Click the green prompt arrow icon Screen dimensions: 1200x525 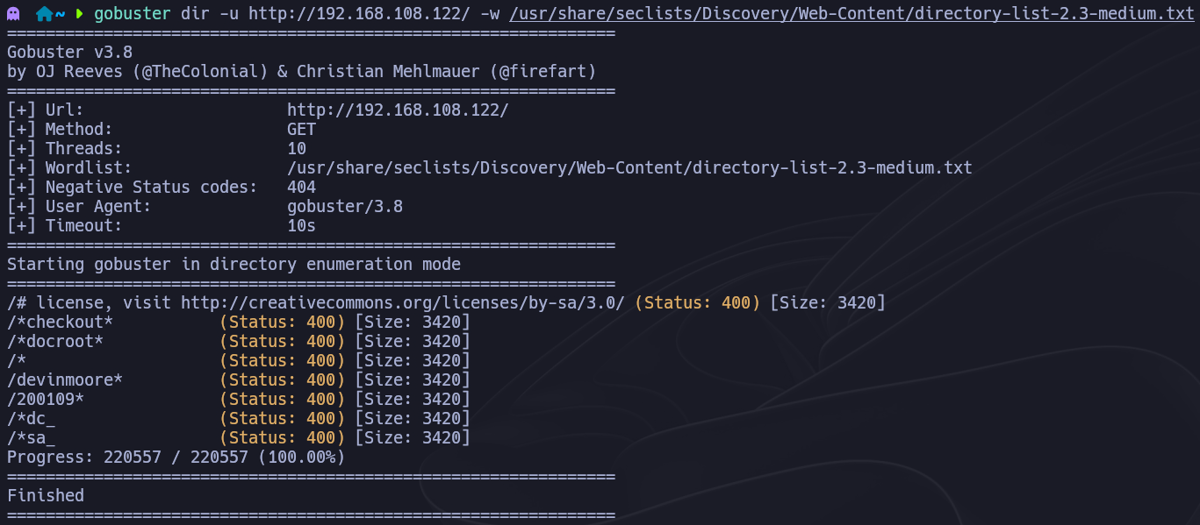coord(79,14)
